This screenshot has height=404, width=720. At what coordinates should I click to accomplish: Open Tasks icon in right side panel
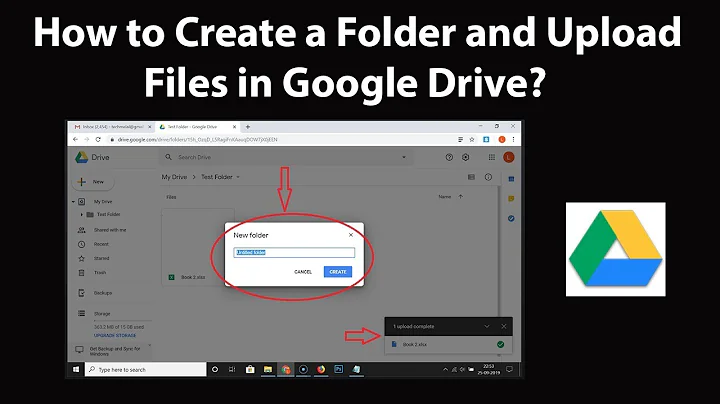point(511,219)
